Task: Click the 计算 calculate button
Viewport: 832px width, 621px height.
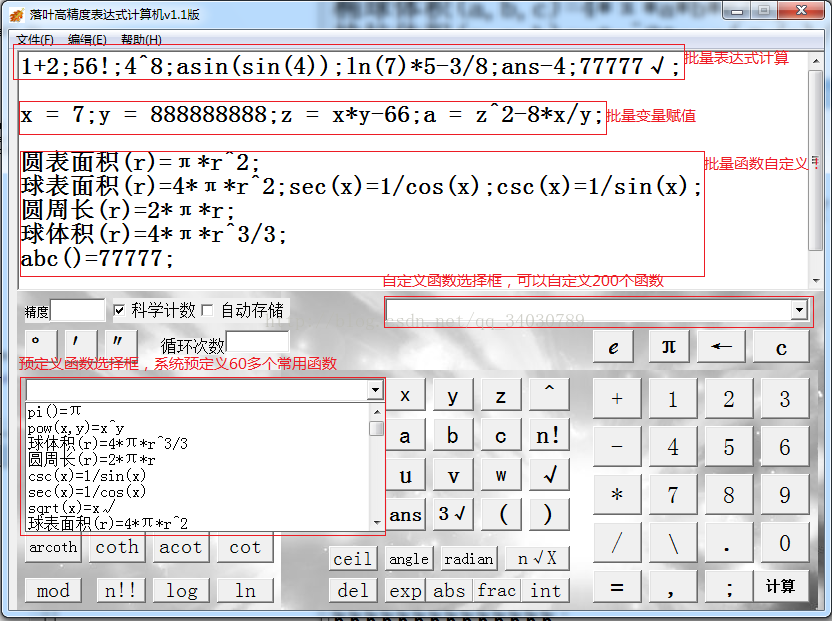Action: (x=781, y=586)
